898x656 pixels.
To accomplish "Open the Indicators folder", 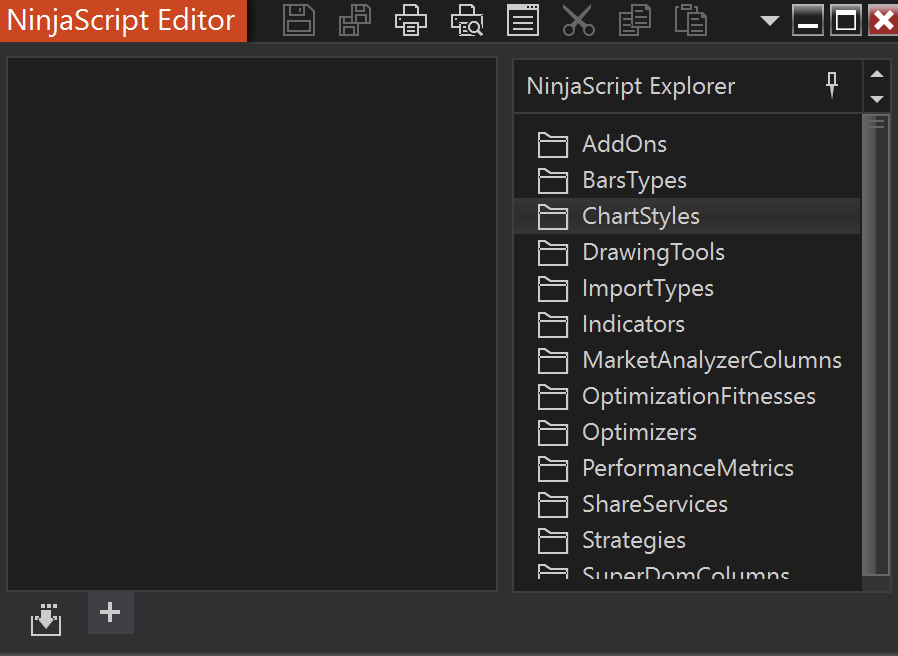I will click(x=633, y=324).
